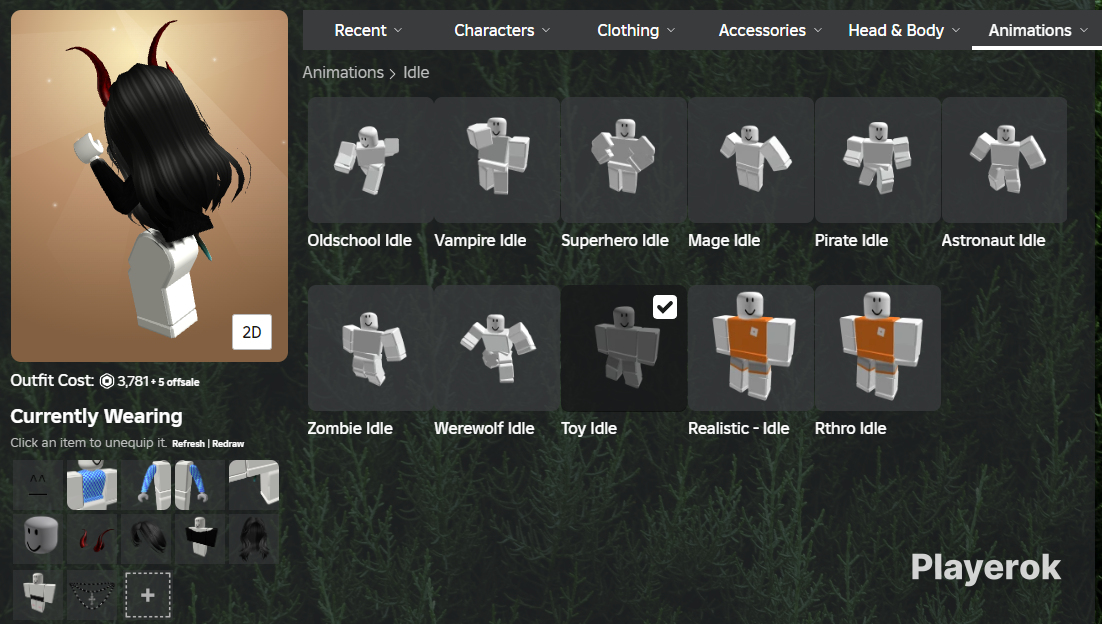Click the Realistic - Idle orange avatar thumbnail

(x=751, y=348)
